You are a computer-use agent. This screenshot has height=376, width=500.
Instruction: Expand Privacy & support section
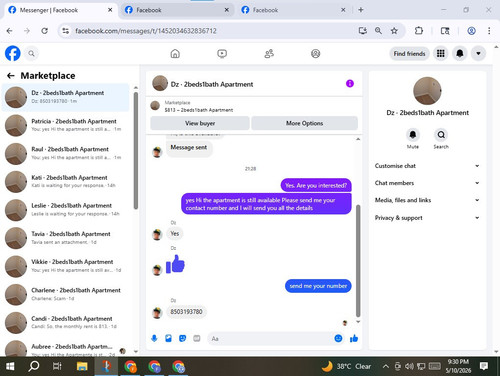click(427, 218)
